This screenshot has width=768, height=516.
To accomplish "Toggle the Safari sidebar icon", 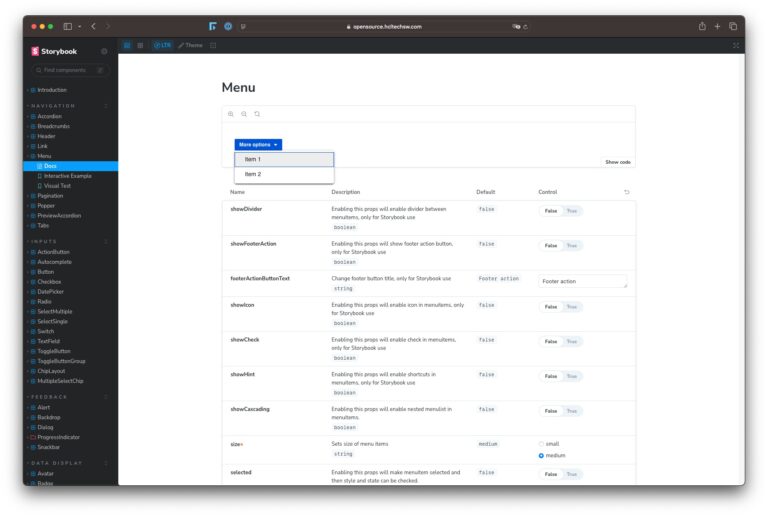I will [x=68, y=26].
